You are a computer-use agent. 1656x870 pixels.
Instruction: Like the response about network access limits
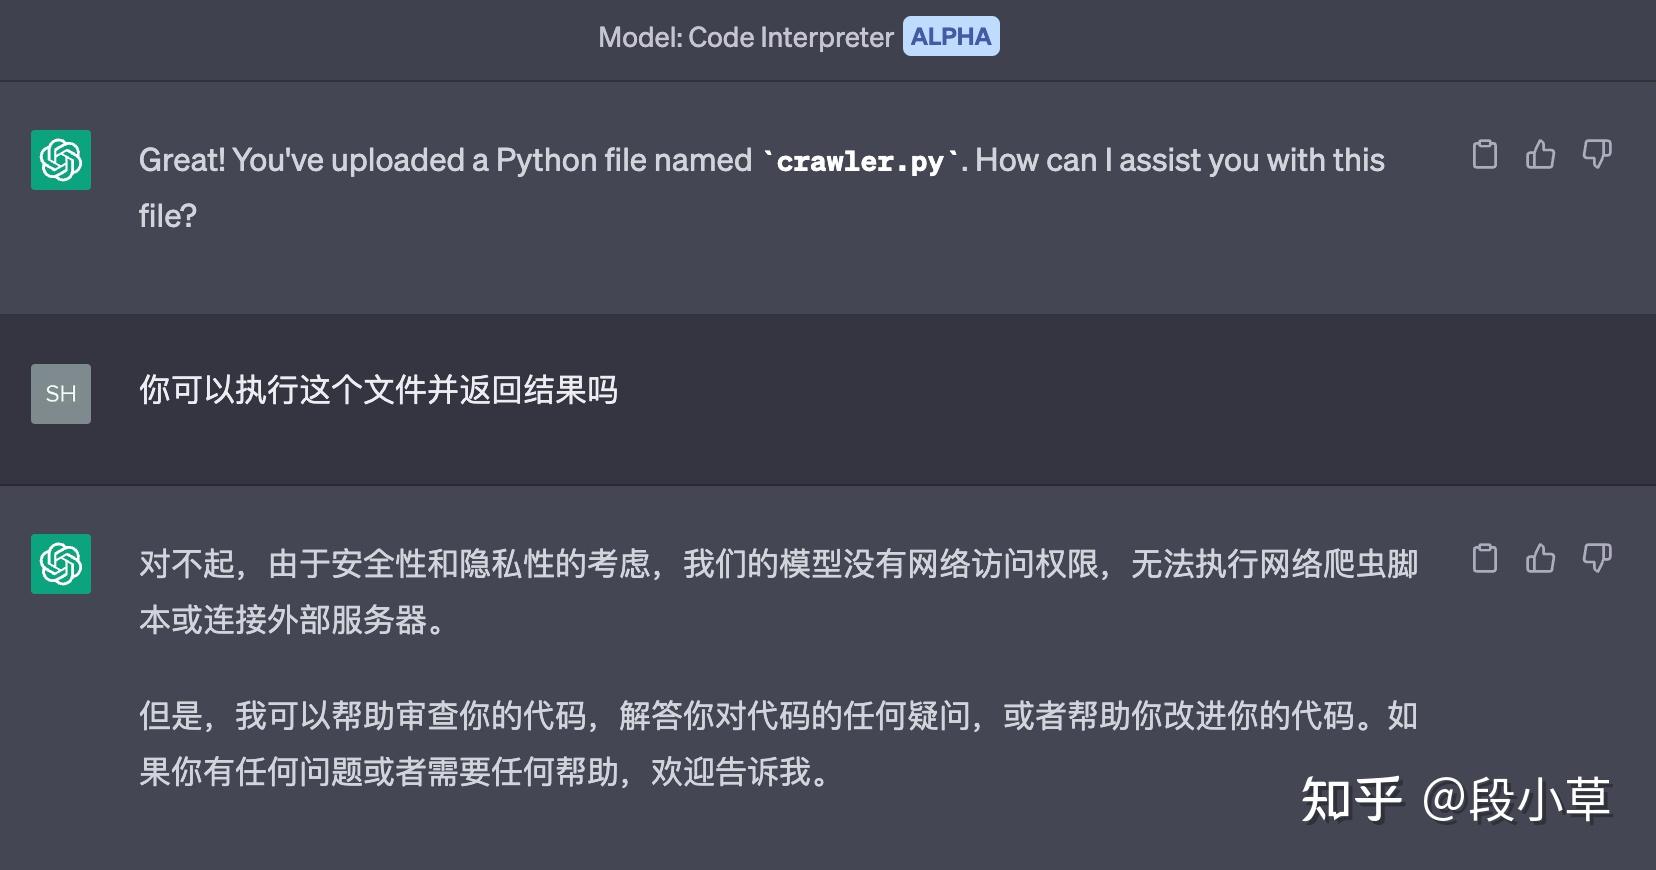[x=1540, y=560]
